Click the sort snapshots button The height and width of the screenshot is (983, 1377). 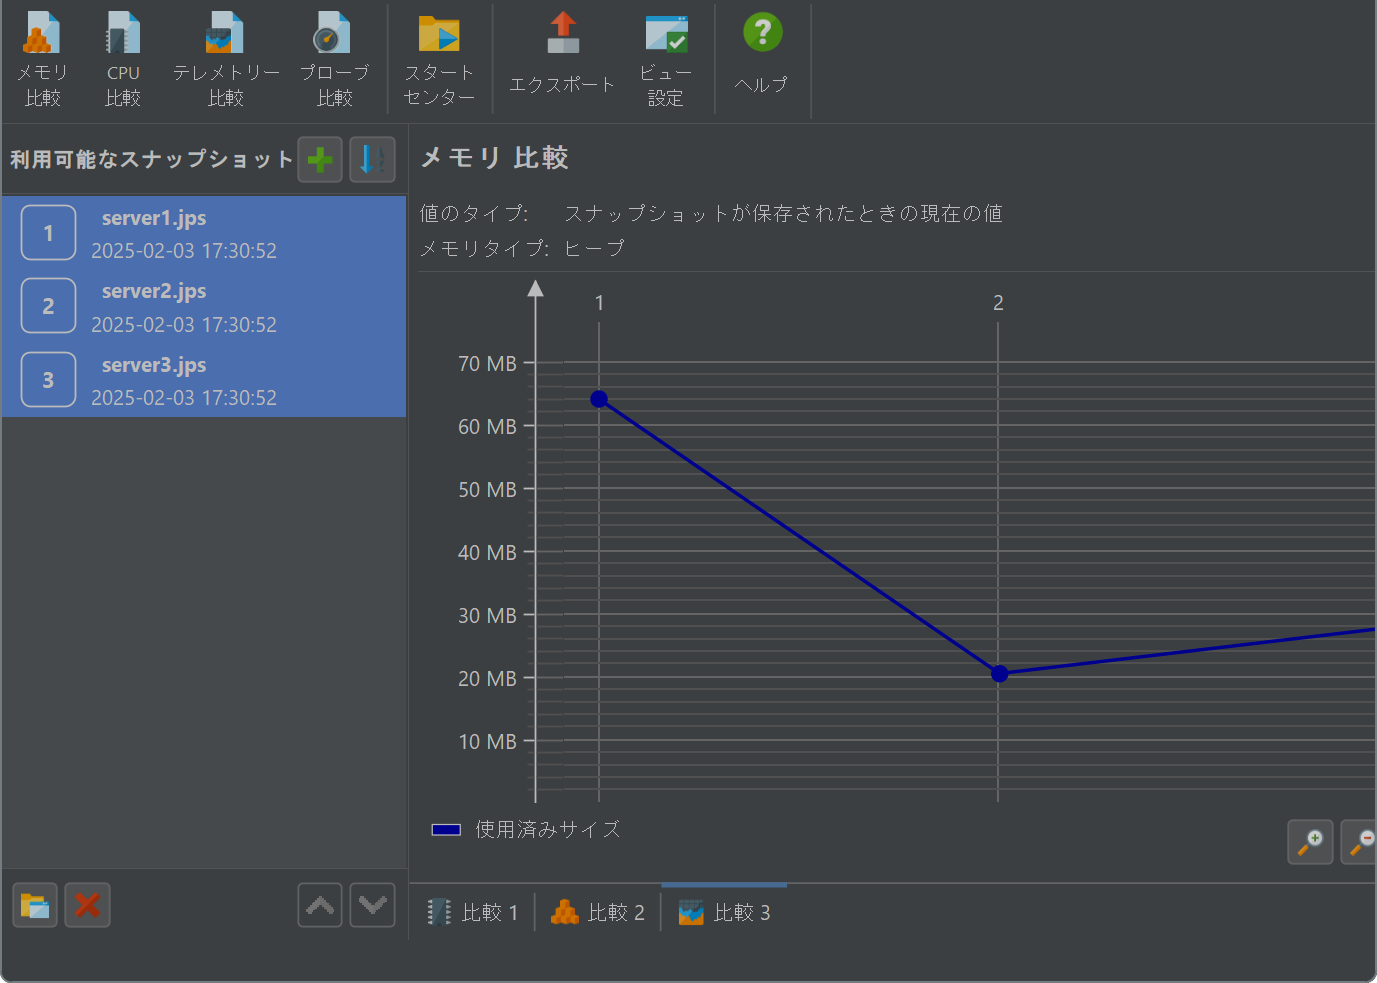[x=372, y=160]
